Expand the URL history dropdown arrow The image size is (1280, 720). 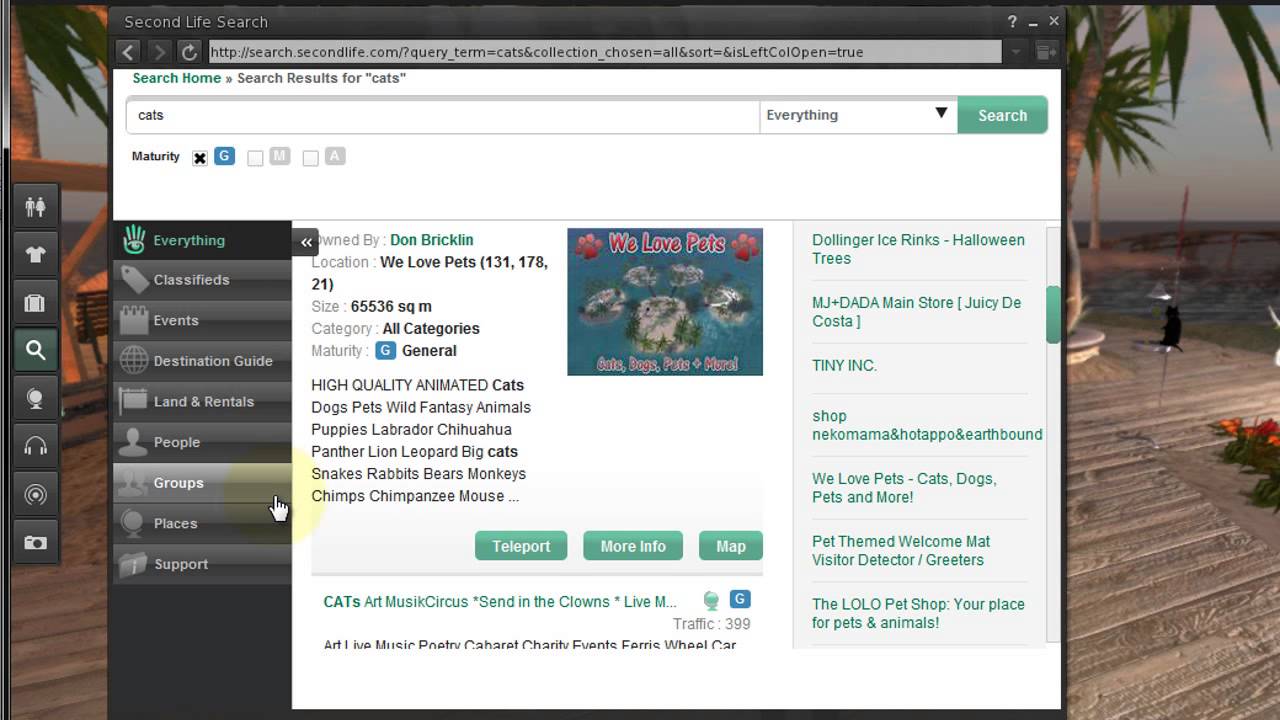1016,52
